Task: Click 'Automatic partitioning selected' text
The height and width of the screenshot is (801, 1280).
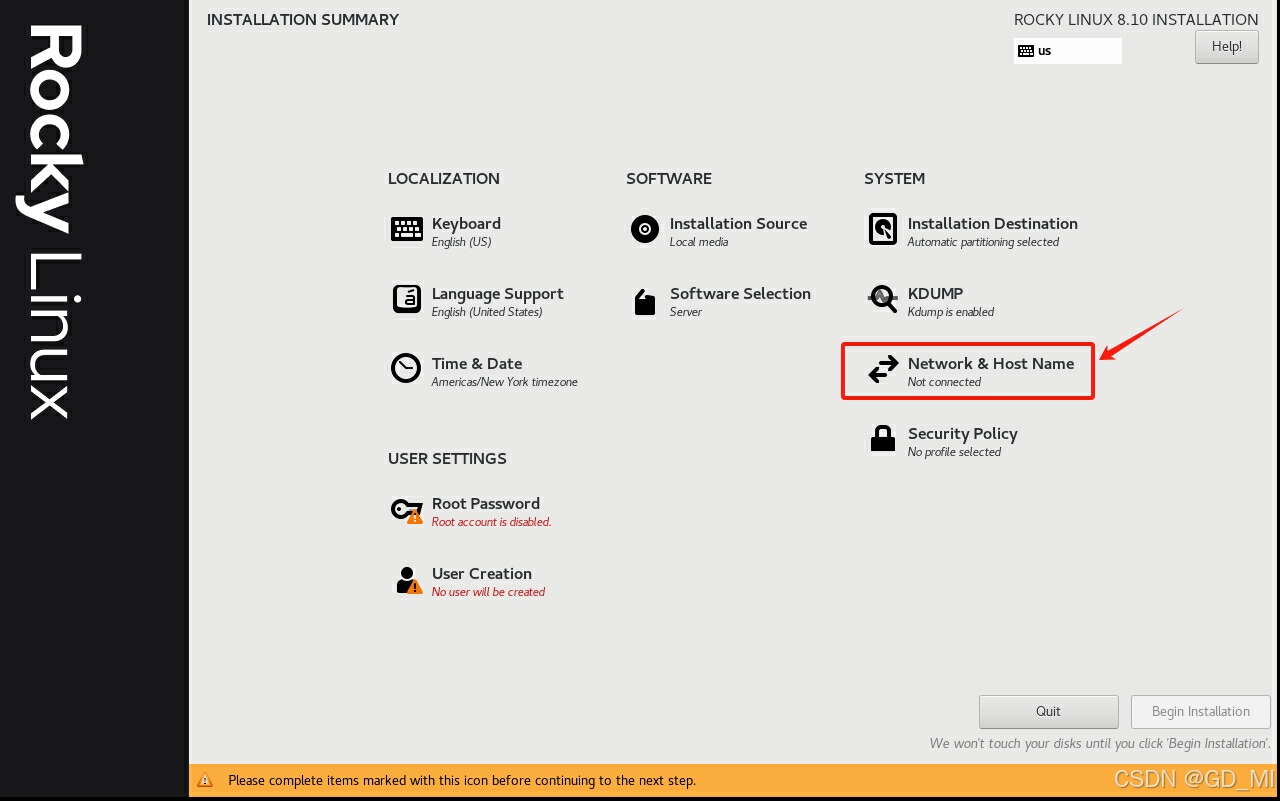Action: coord(983,242)
